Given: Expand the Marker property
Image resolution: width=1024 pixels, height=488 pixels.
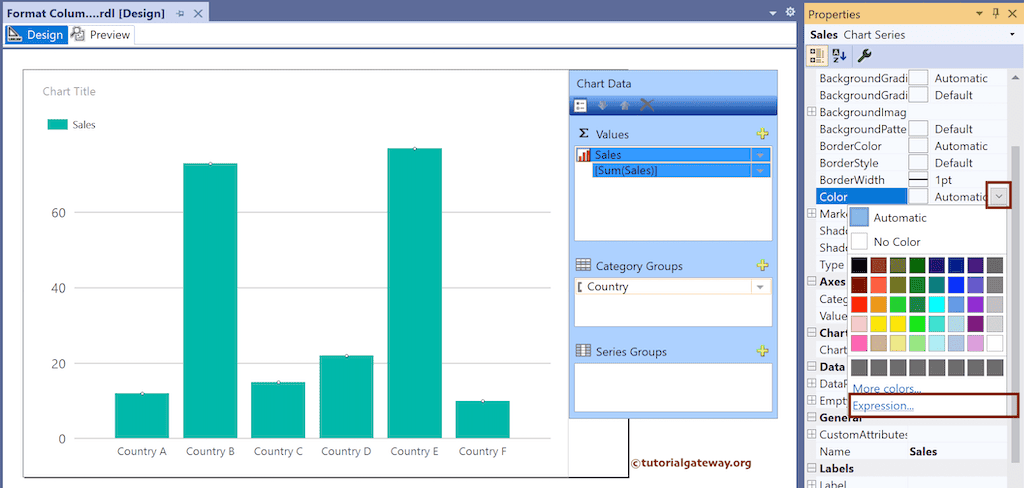Looking at the screenshot, I should (812, 214).
